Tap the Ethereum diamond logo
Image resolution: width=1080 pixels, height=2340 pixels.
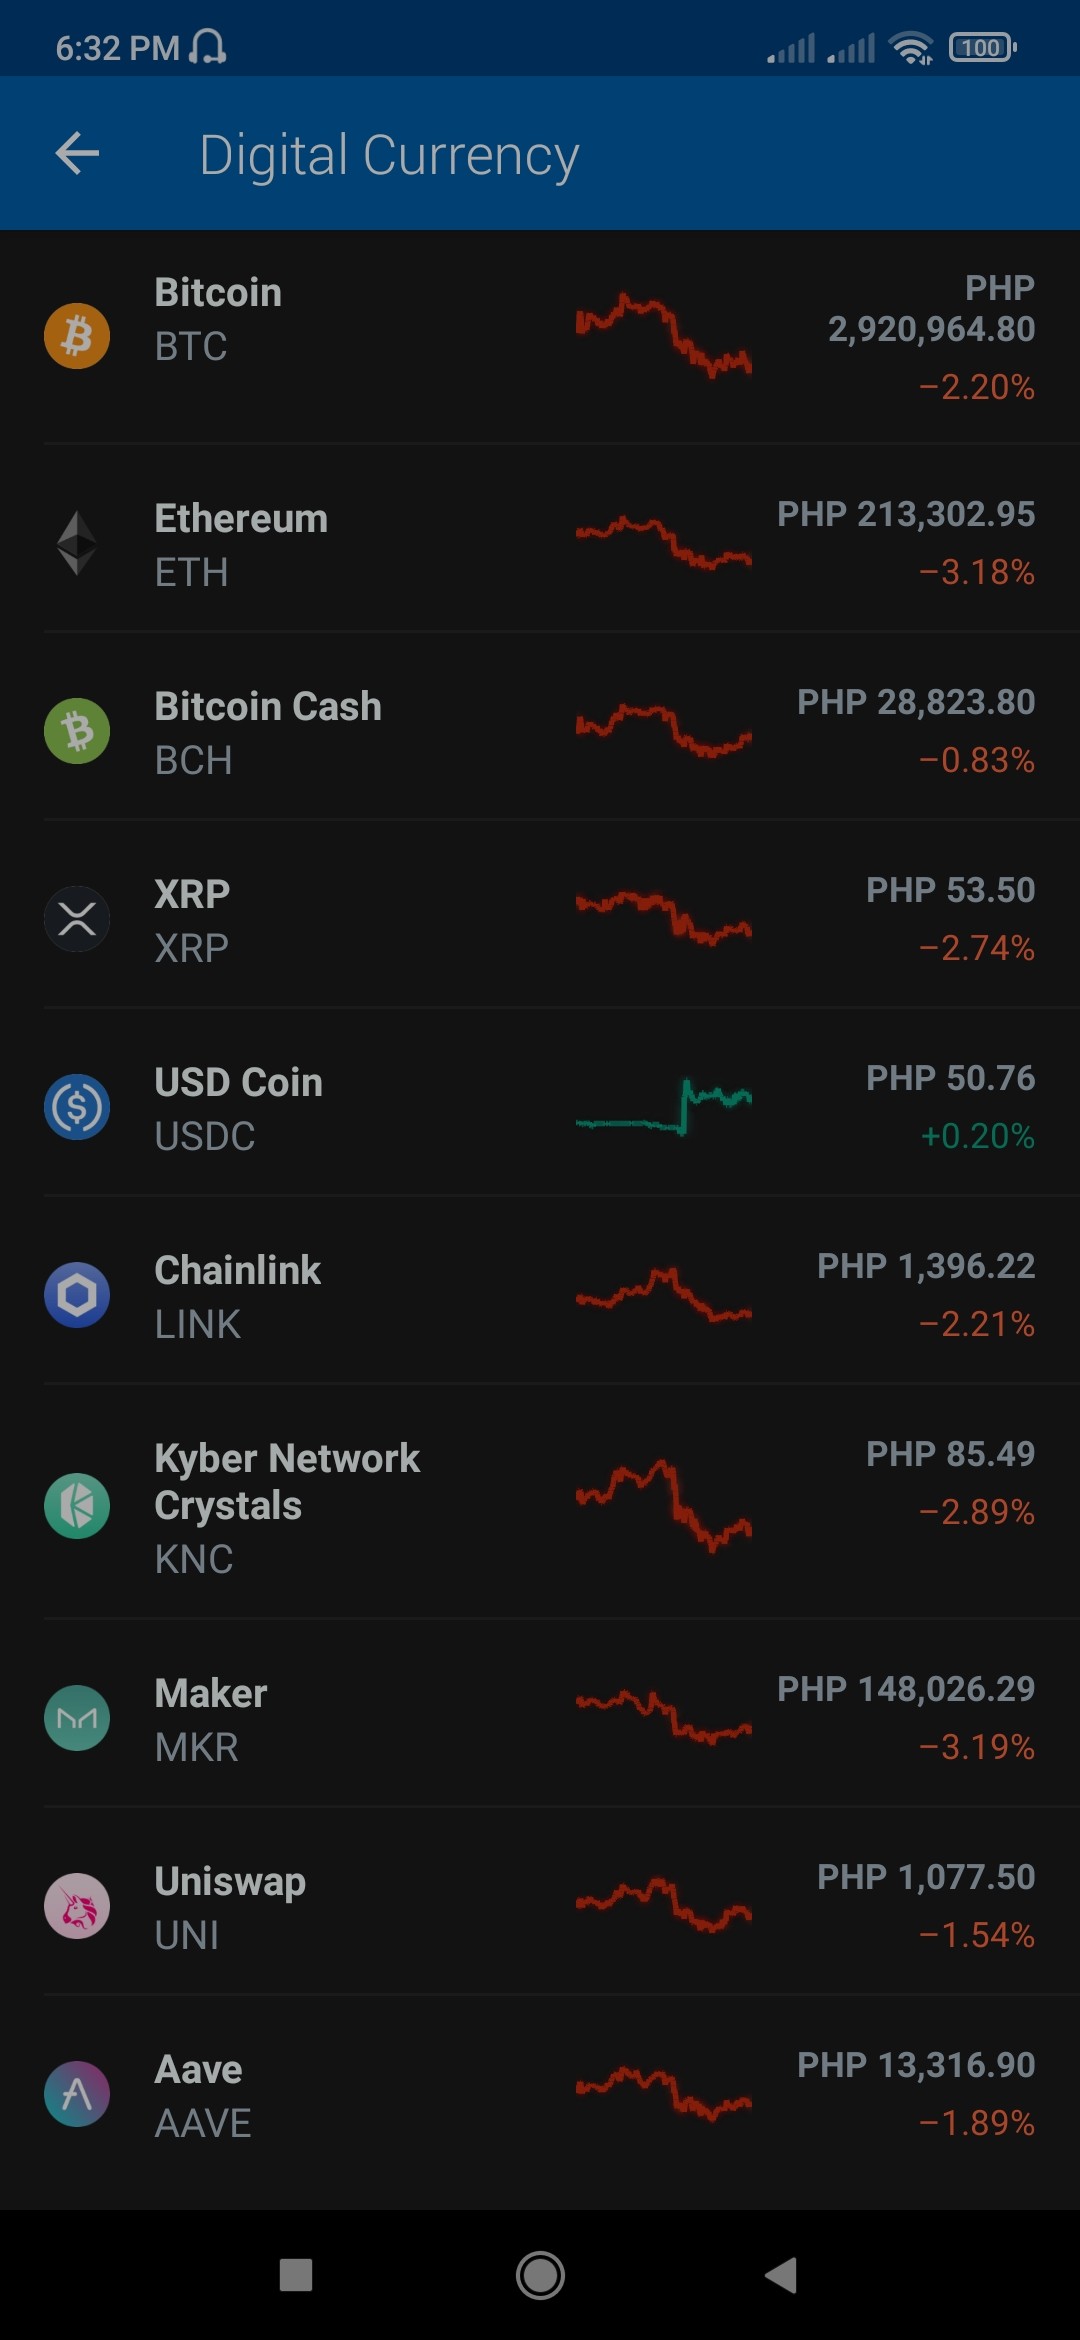(x=77, y=543)
